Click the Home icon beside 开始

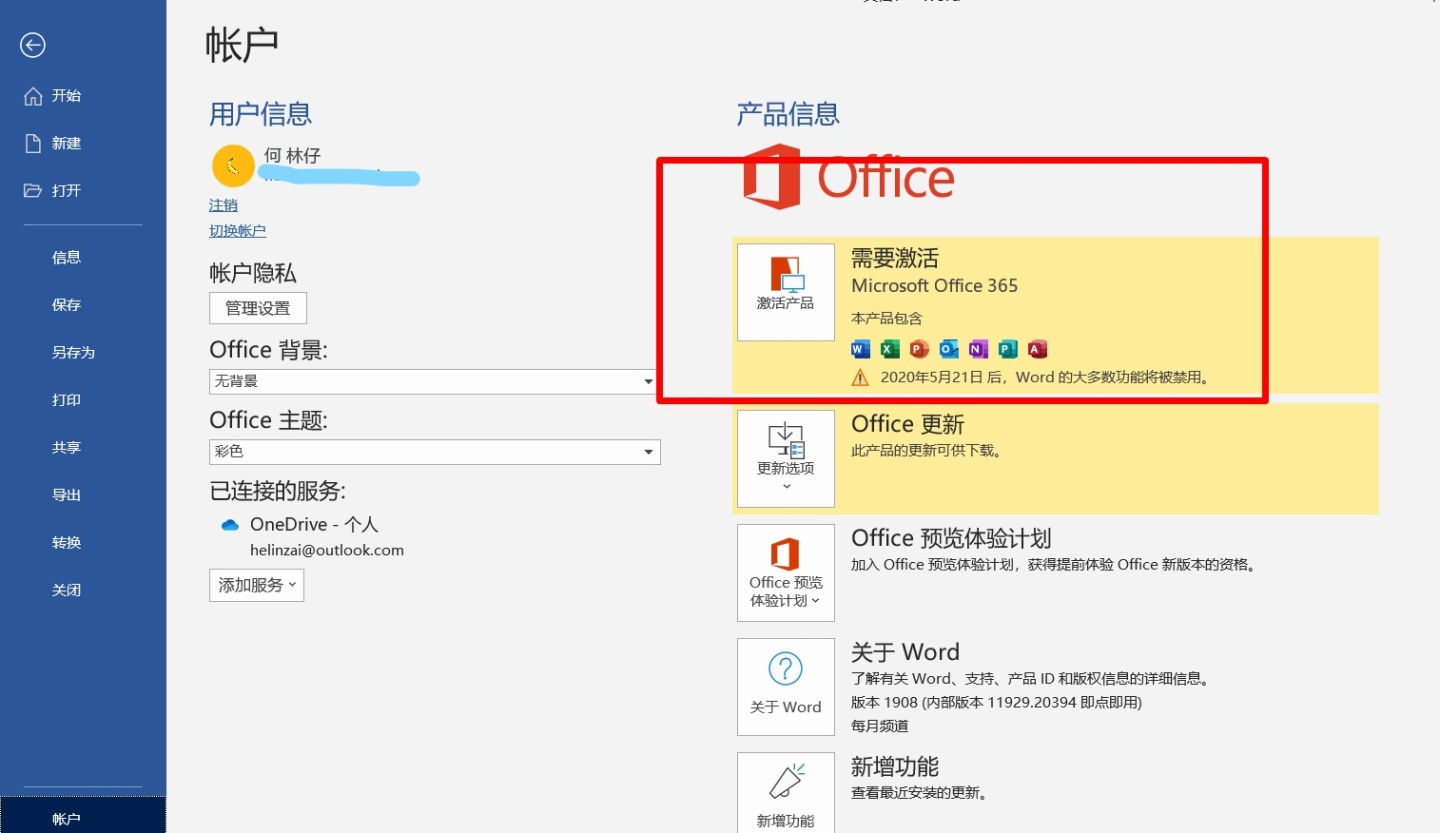(x=33, y=96)
